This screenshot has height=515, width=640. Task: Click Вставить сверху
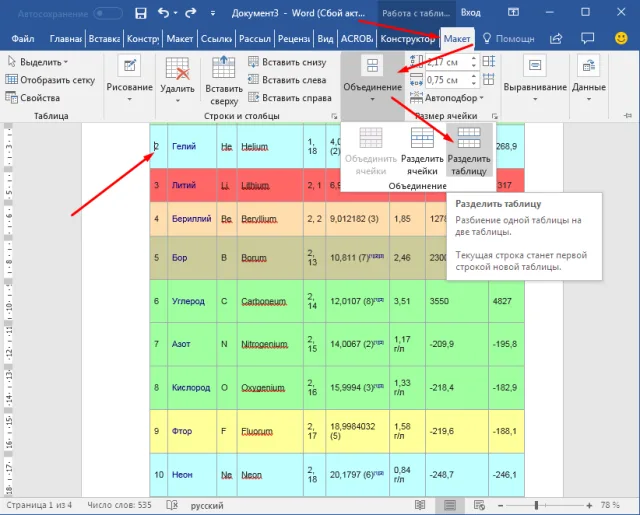pos(224,80)
